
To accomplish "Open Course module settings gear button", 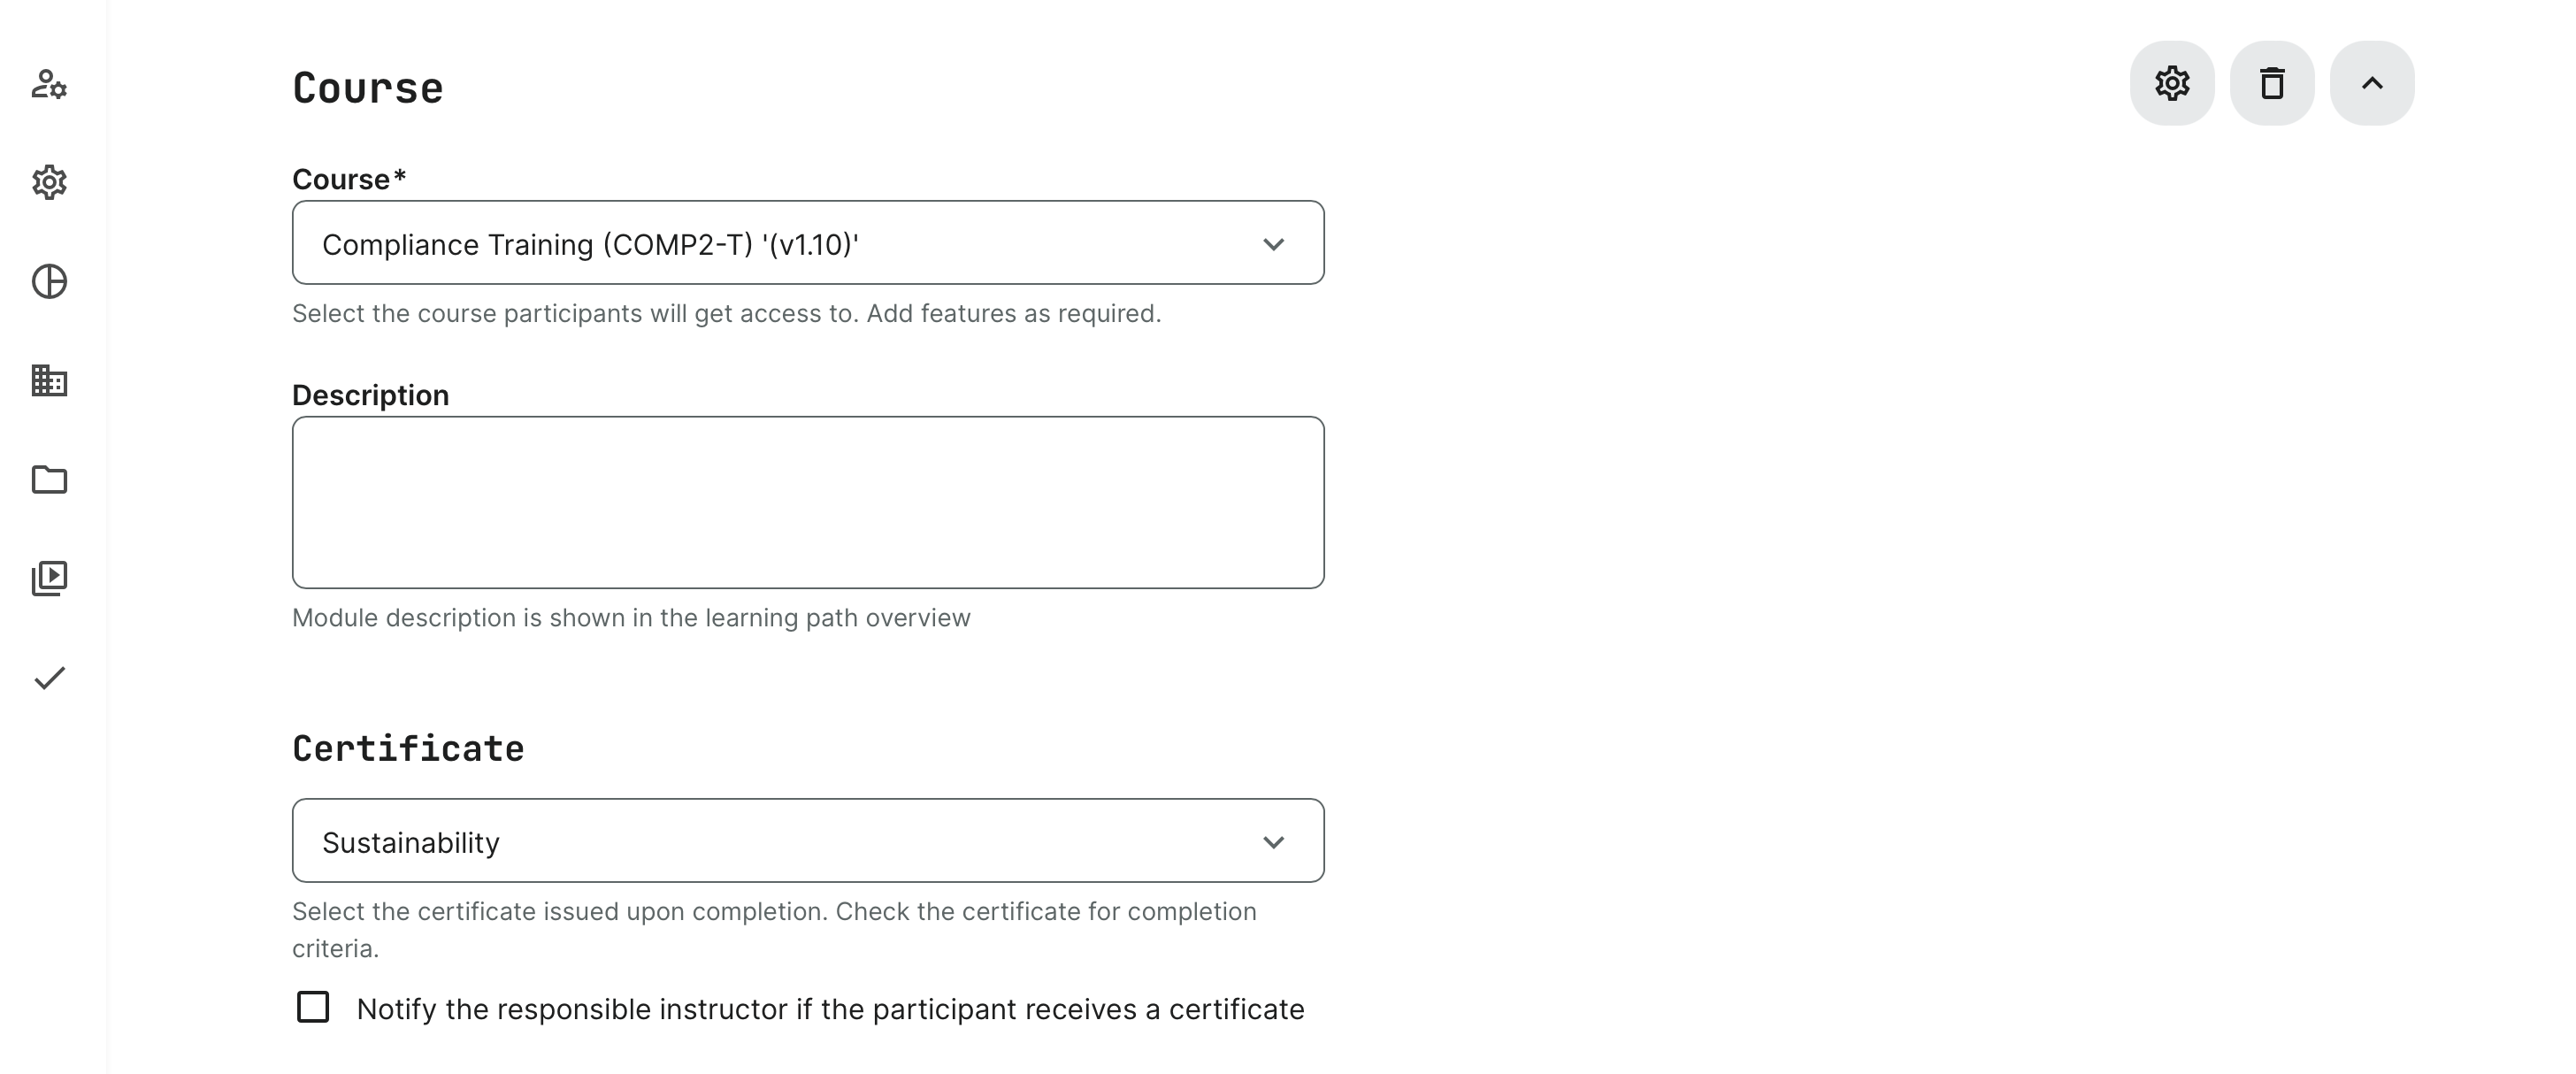I will click(2171, 83).
